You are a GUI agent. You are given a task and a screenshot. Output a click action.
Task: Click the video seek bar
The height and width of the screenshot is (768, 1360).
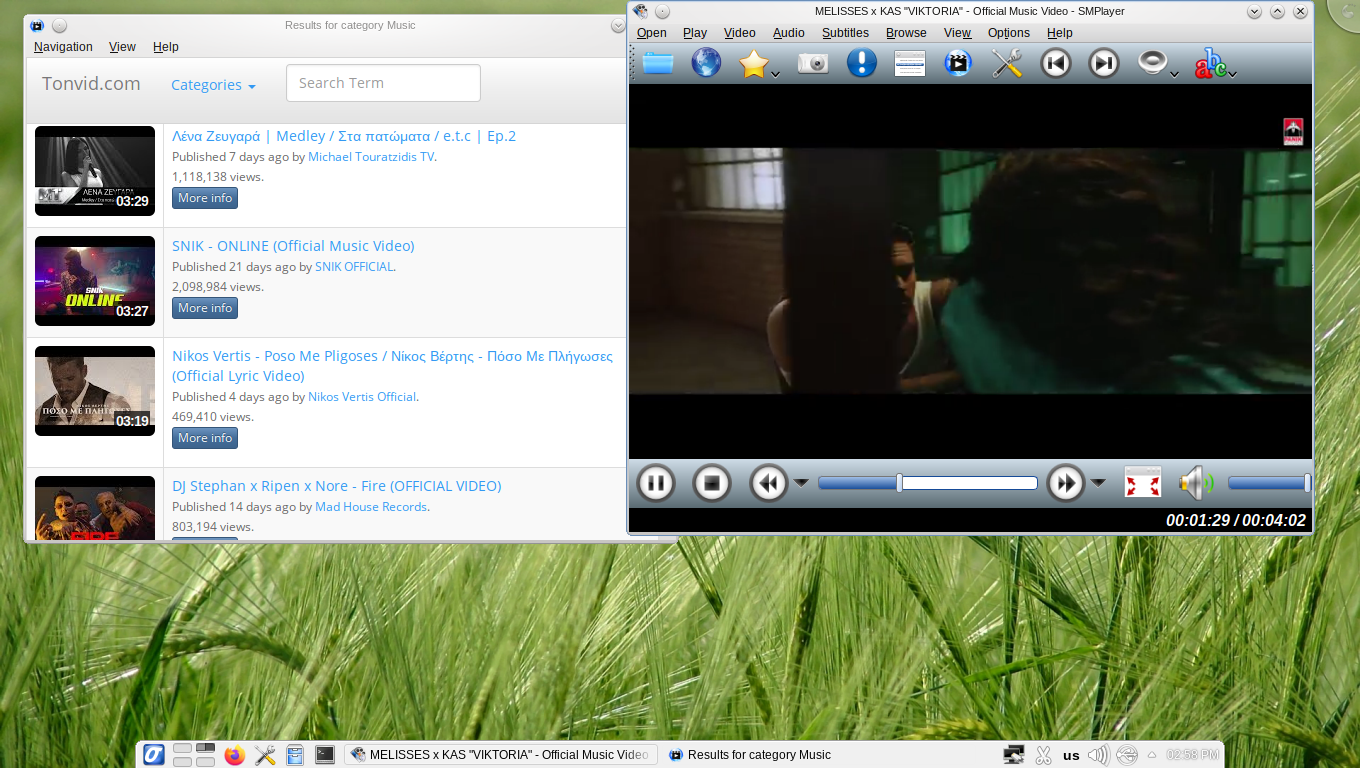(x=928, y=483)
